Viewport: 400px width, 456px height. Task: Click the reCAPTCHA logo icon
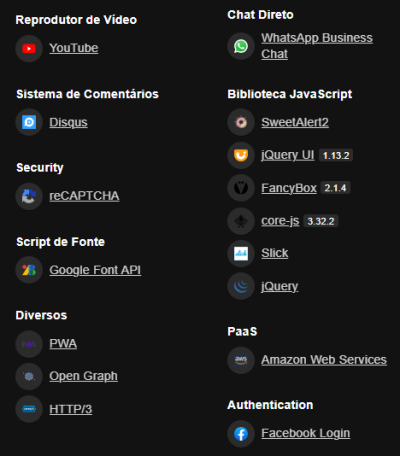coord(29,196)
